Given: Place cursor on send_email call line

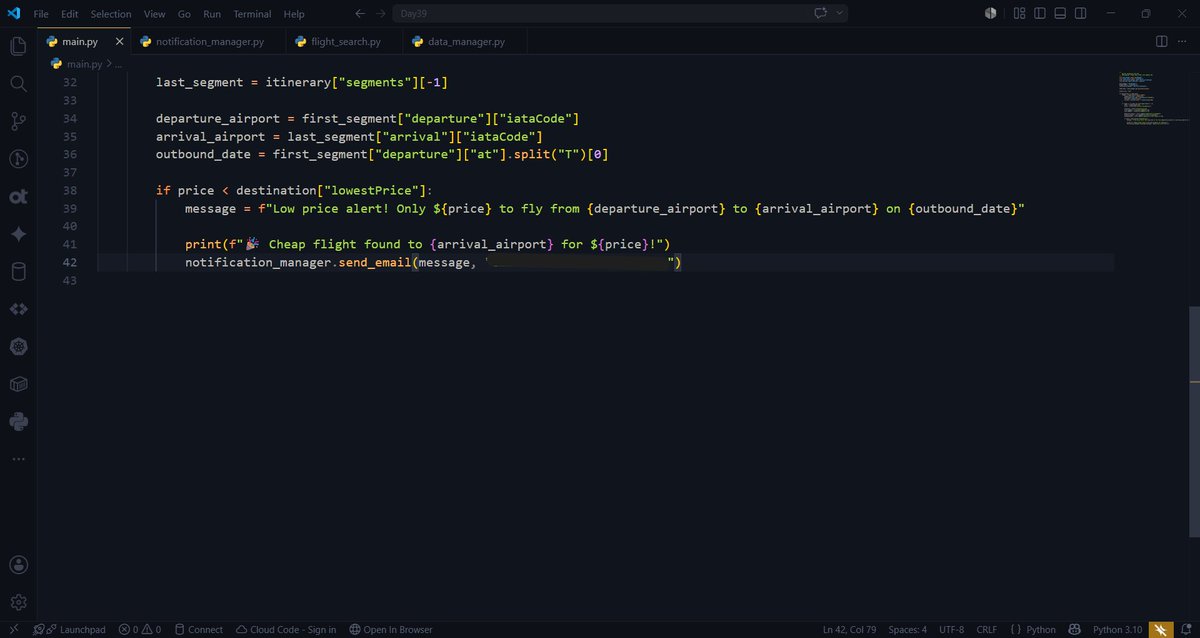Looking at the screenshot, I should tap(432, 262).
